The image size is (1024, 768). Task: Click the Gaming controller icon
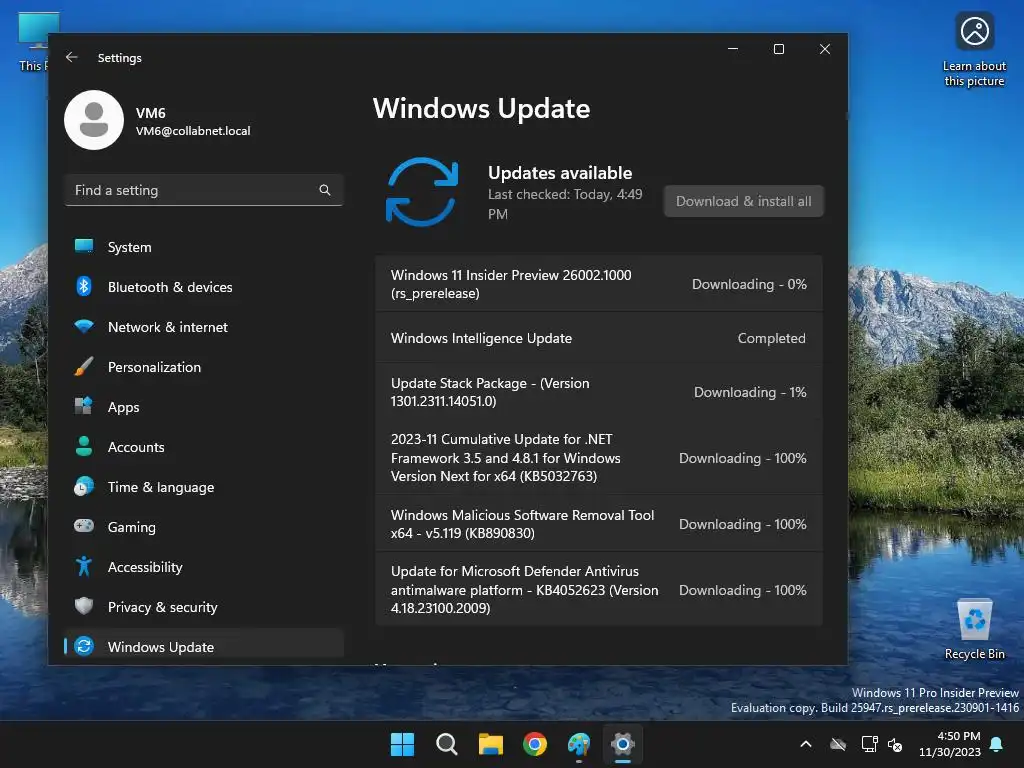pos(84,526)
